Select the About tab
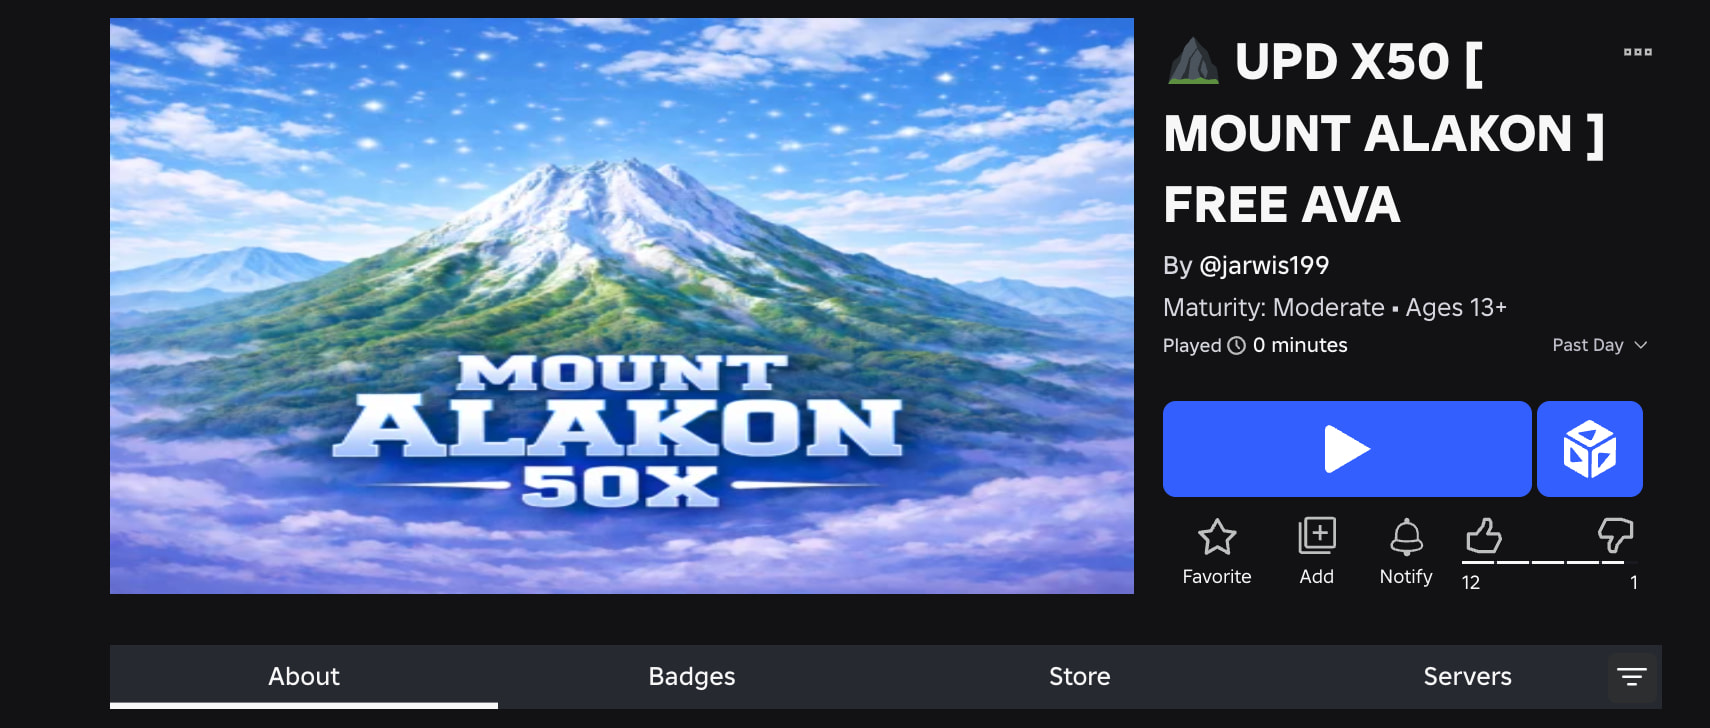Viewport: 1710px width, 728px height. 304,677
